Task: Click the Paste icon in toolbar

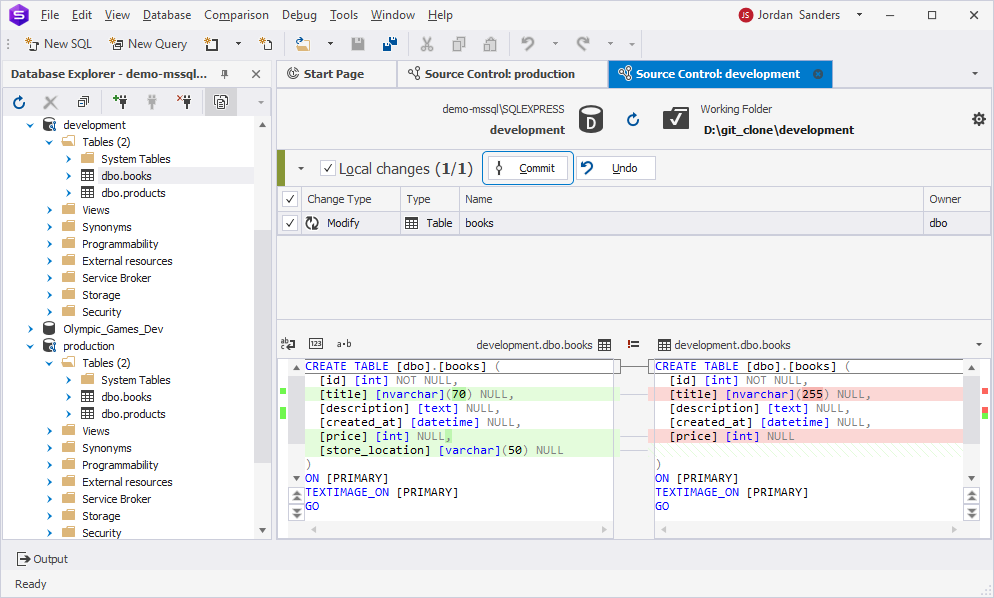Action: (x=490, y=44)
